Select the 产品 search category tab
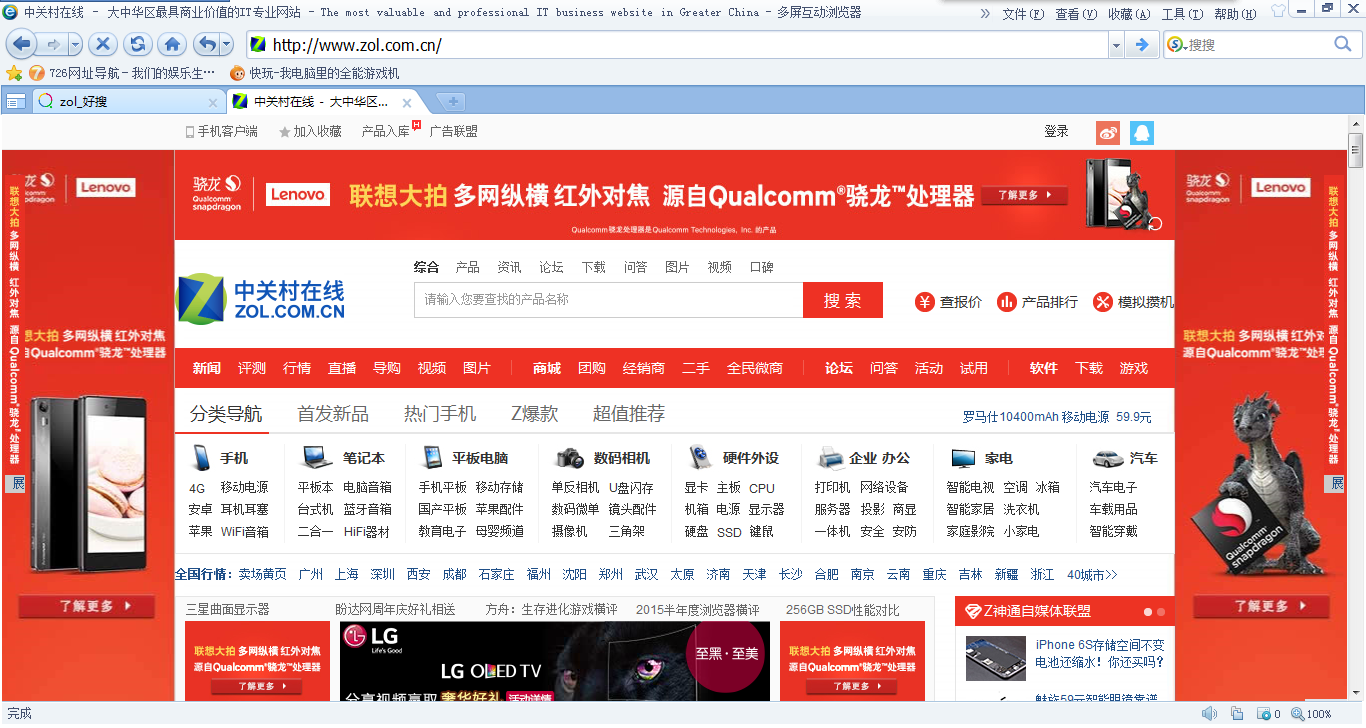 pos(467,267)
